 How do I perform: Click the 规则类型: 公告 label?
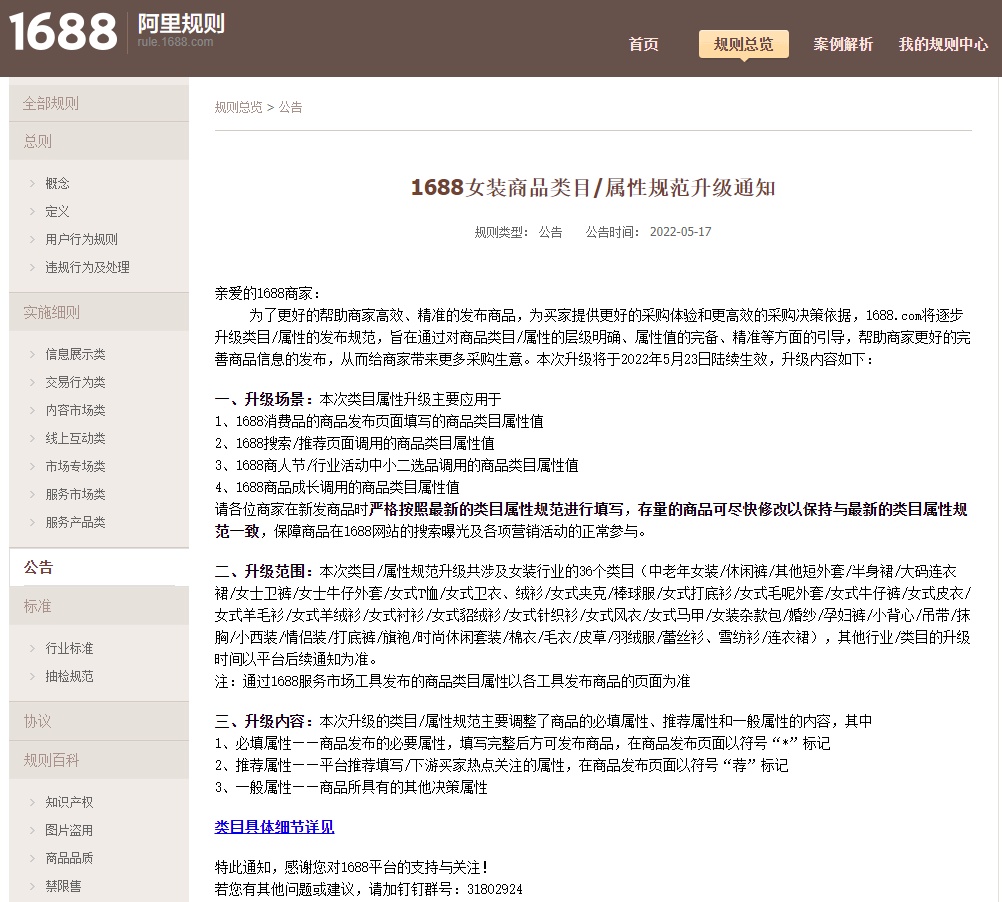[518, 232]
